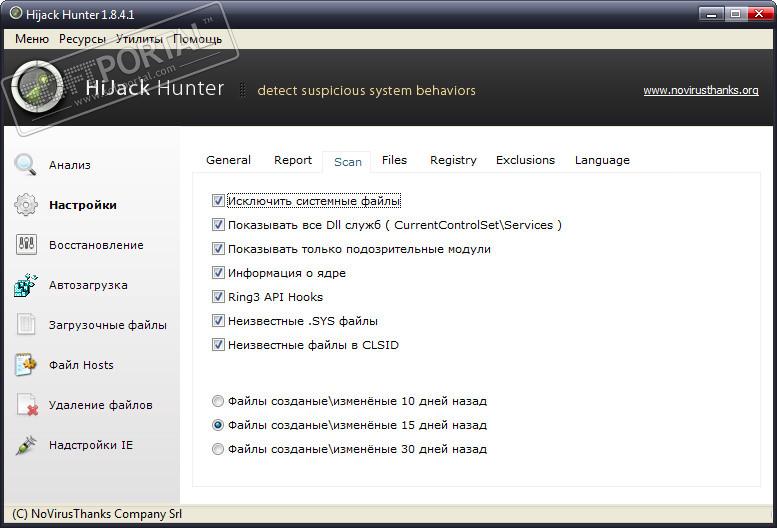
Task: Toggle Исключить системные файлы checkbox
Action: 218,201
